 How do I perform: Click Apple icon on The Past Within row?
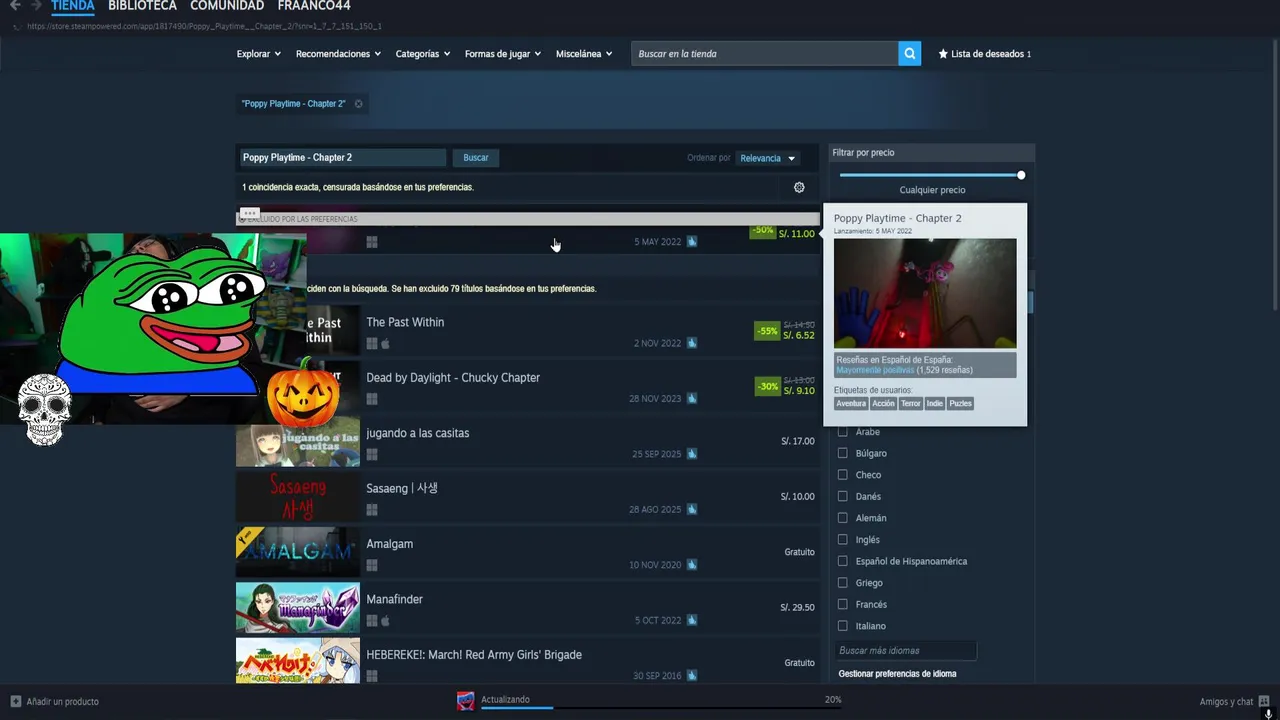386,343
